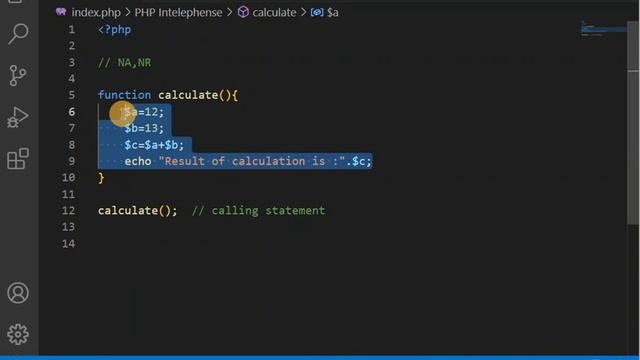Click the vertical editor scrollbar
This screenshot has width=640, height=360.
633,122
